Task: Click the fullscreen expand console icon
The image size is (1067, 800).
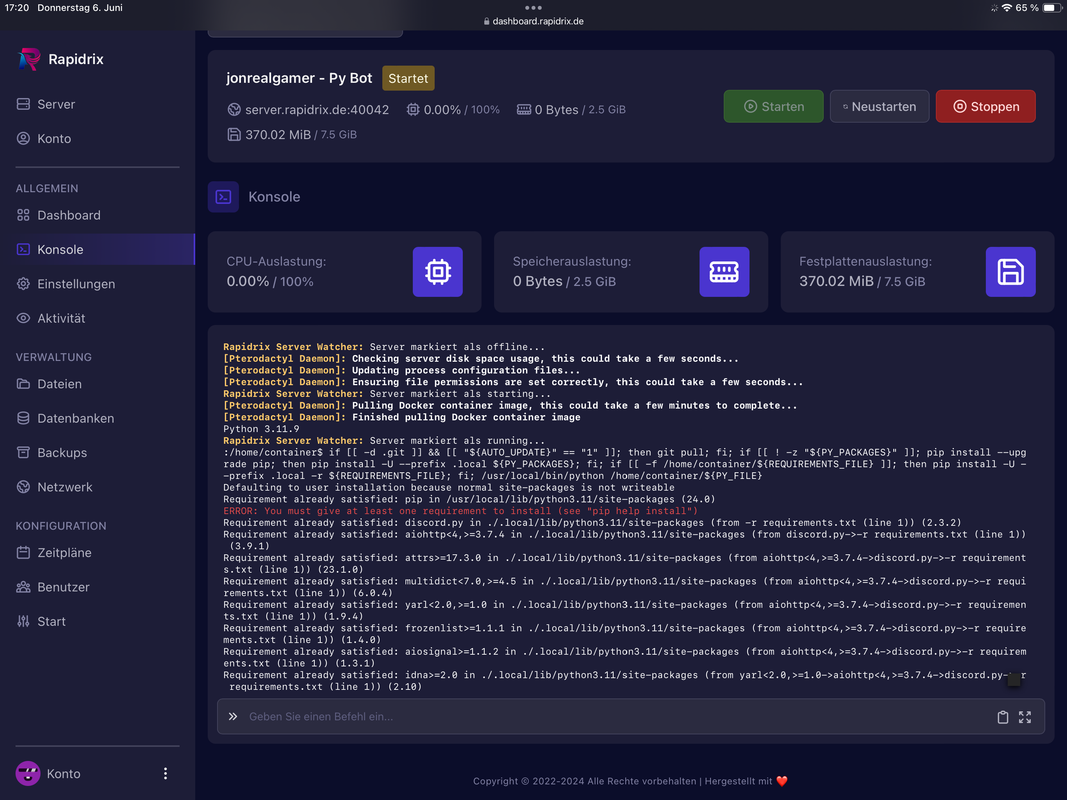Action: [x=1025, y=717]
